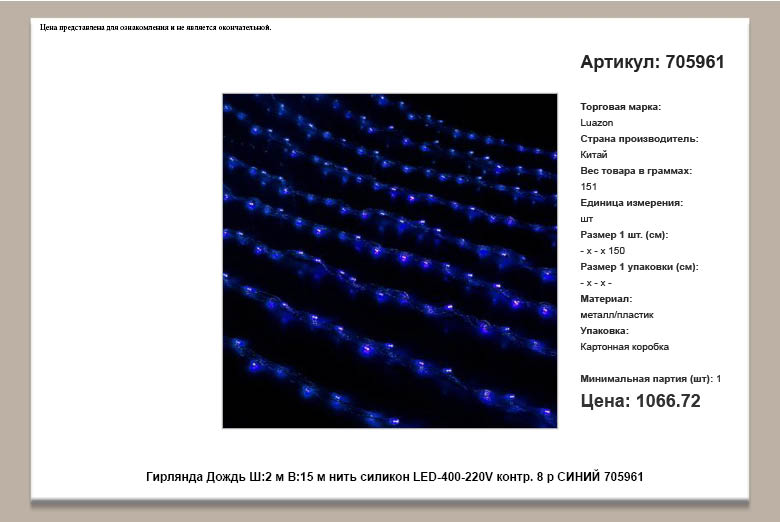Viewport: 780px width, 522px height.
Task: Click the packaging value 'Картонная коробка'
Action: pyautogui.click(x=624, y=347)
